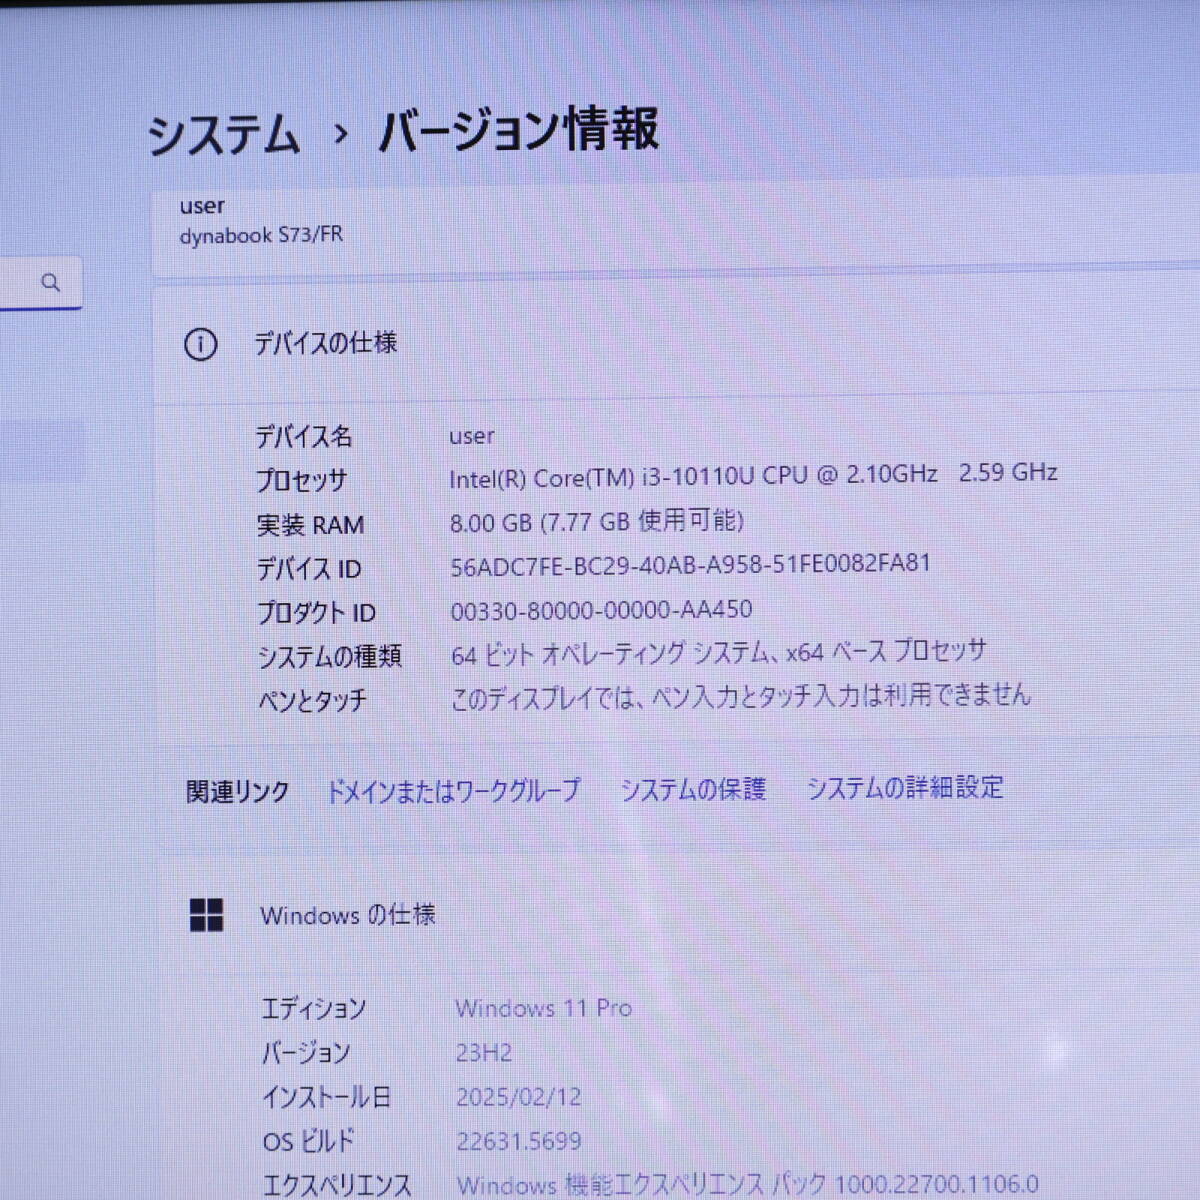
Task: Expand the Windows の仕様 section header
Action: click(x=676, y=915)
